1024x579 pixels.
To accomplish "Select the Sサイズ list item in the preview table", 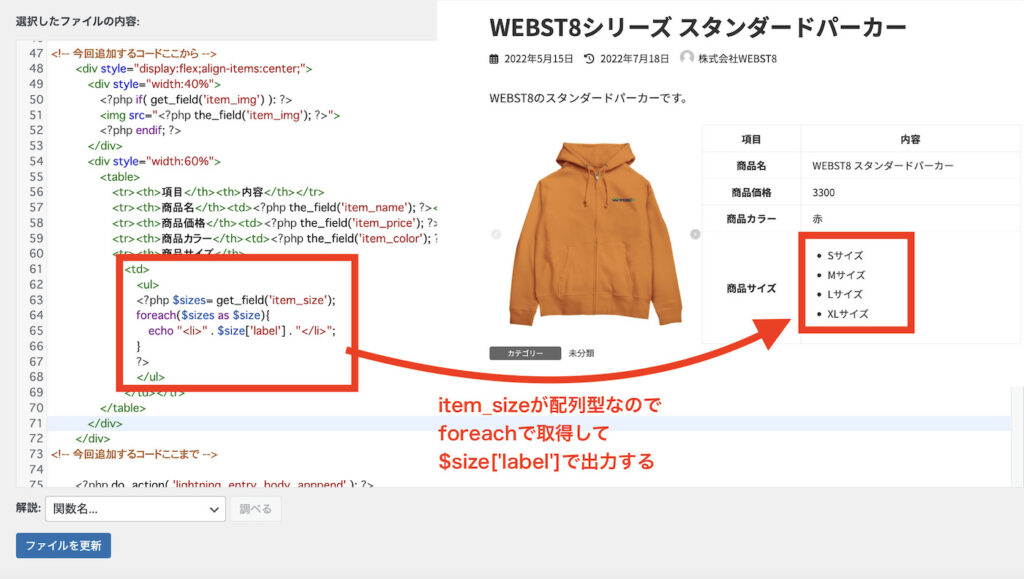I will [843, 255].
